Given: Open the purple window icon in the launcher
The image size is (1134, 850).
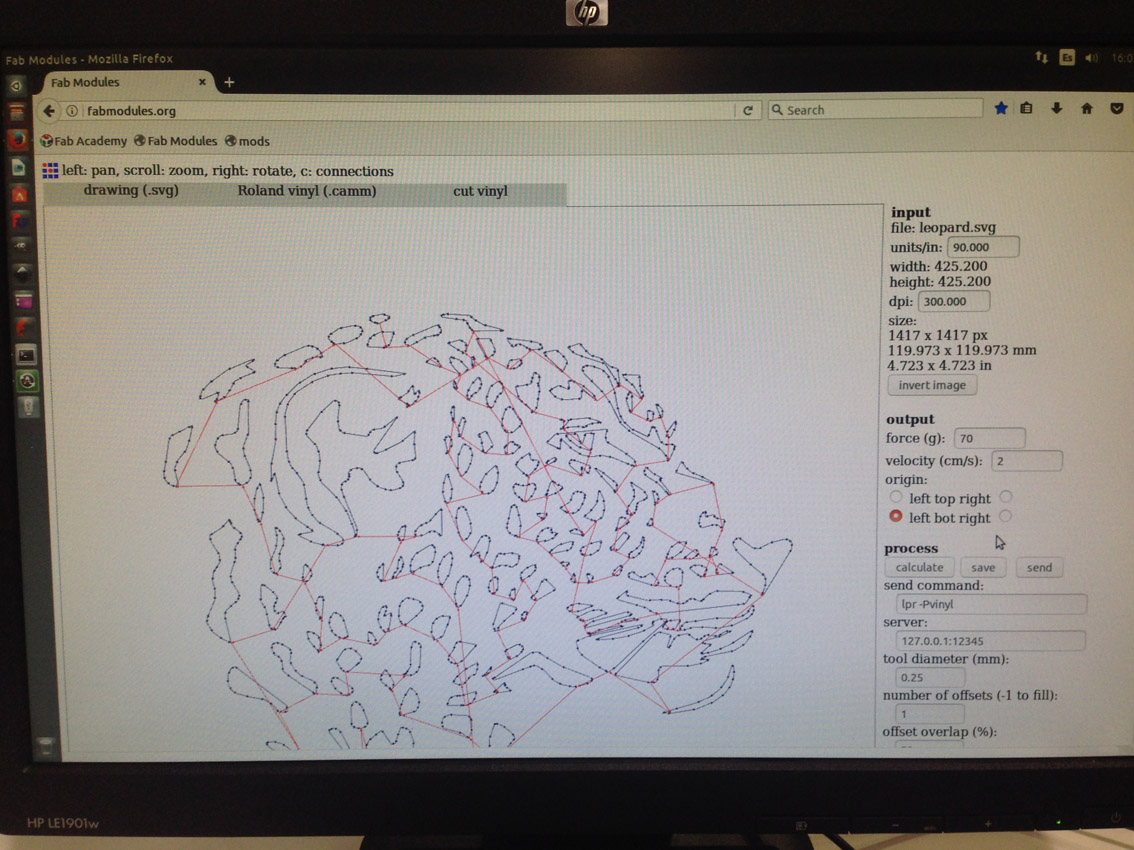Looking at the screenshot, I should tap(24, 300).
